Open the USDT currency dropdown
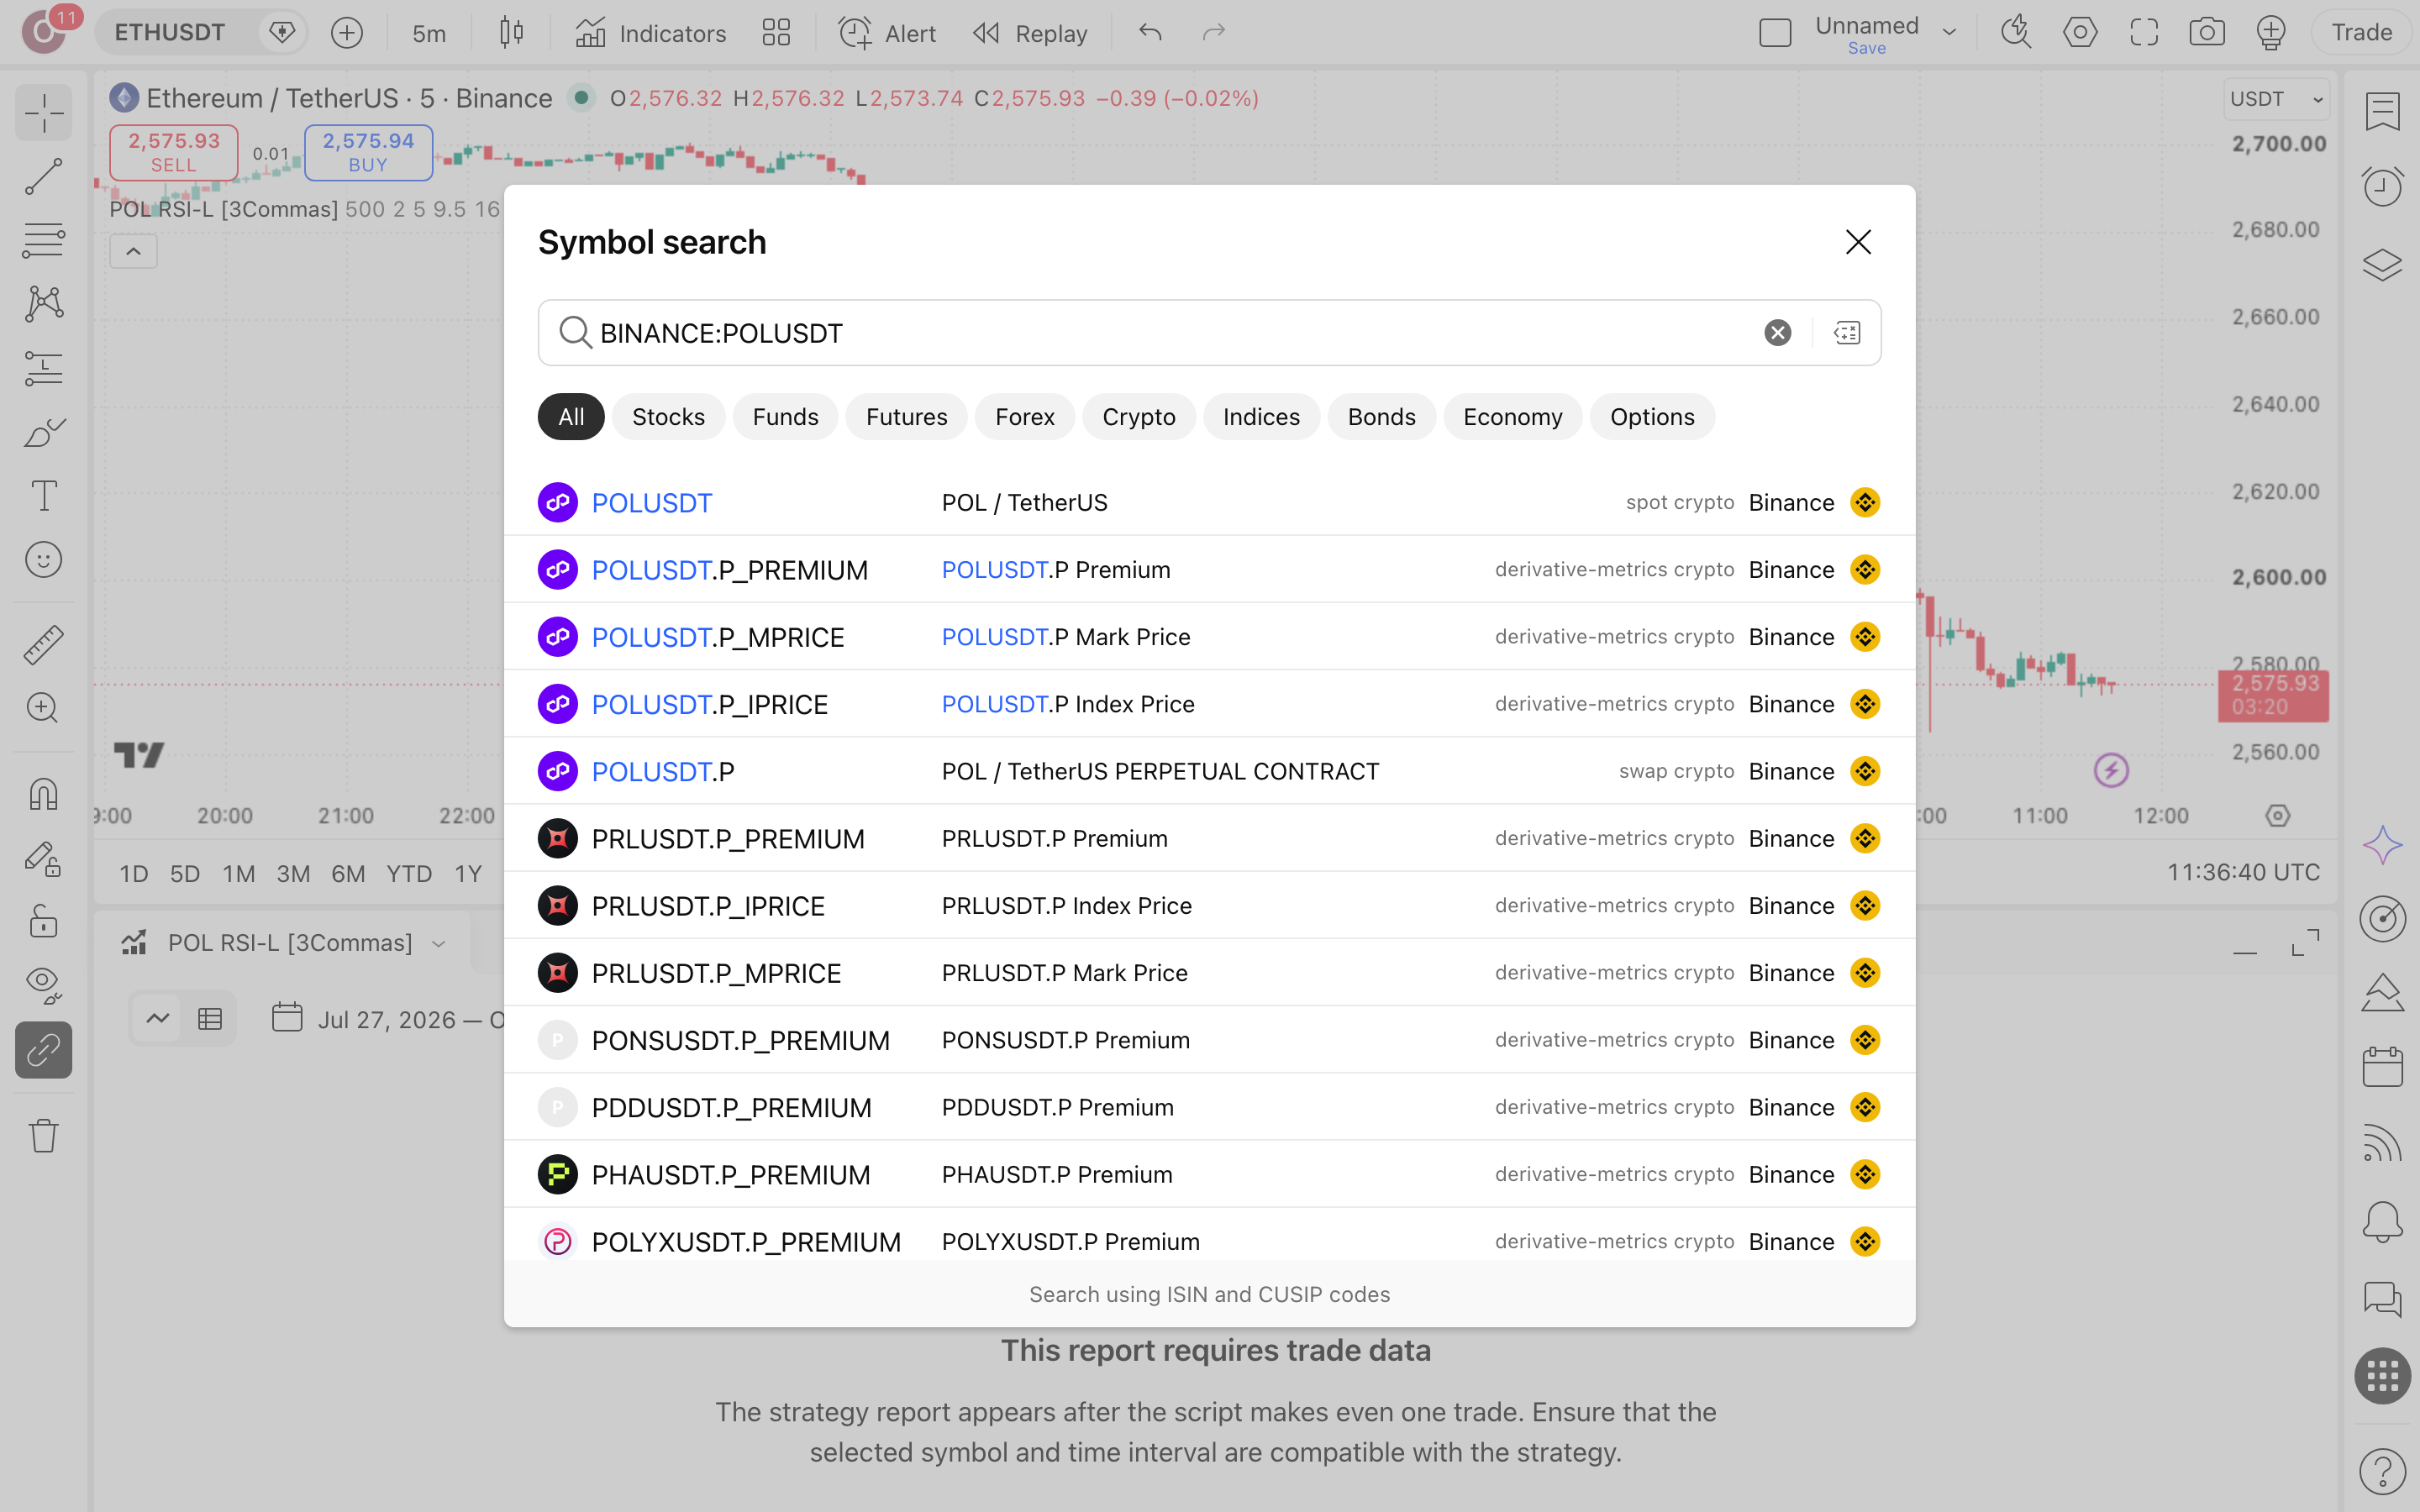The height and width of the screenshot is (1512, 2420). click(x=2277, y=99)
